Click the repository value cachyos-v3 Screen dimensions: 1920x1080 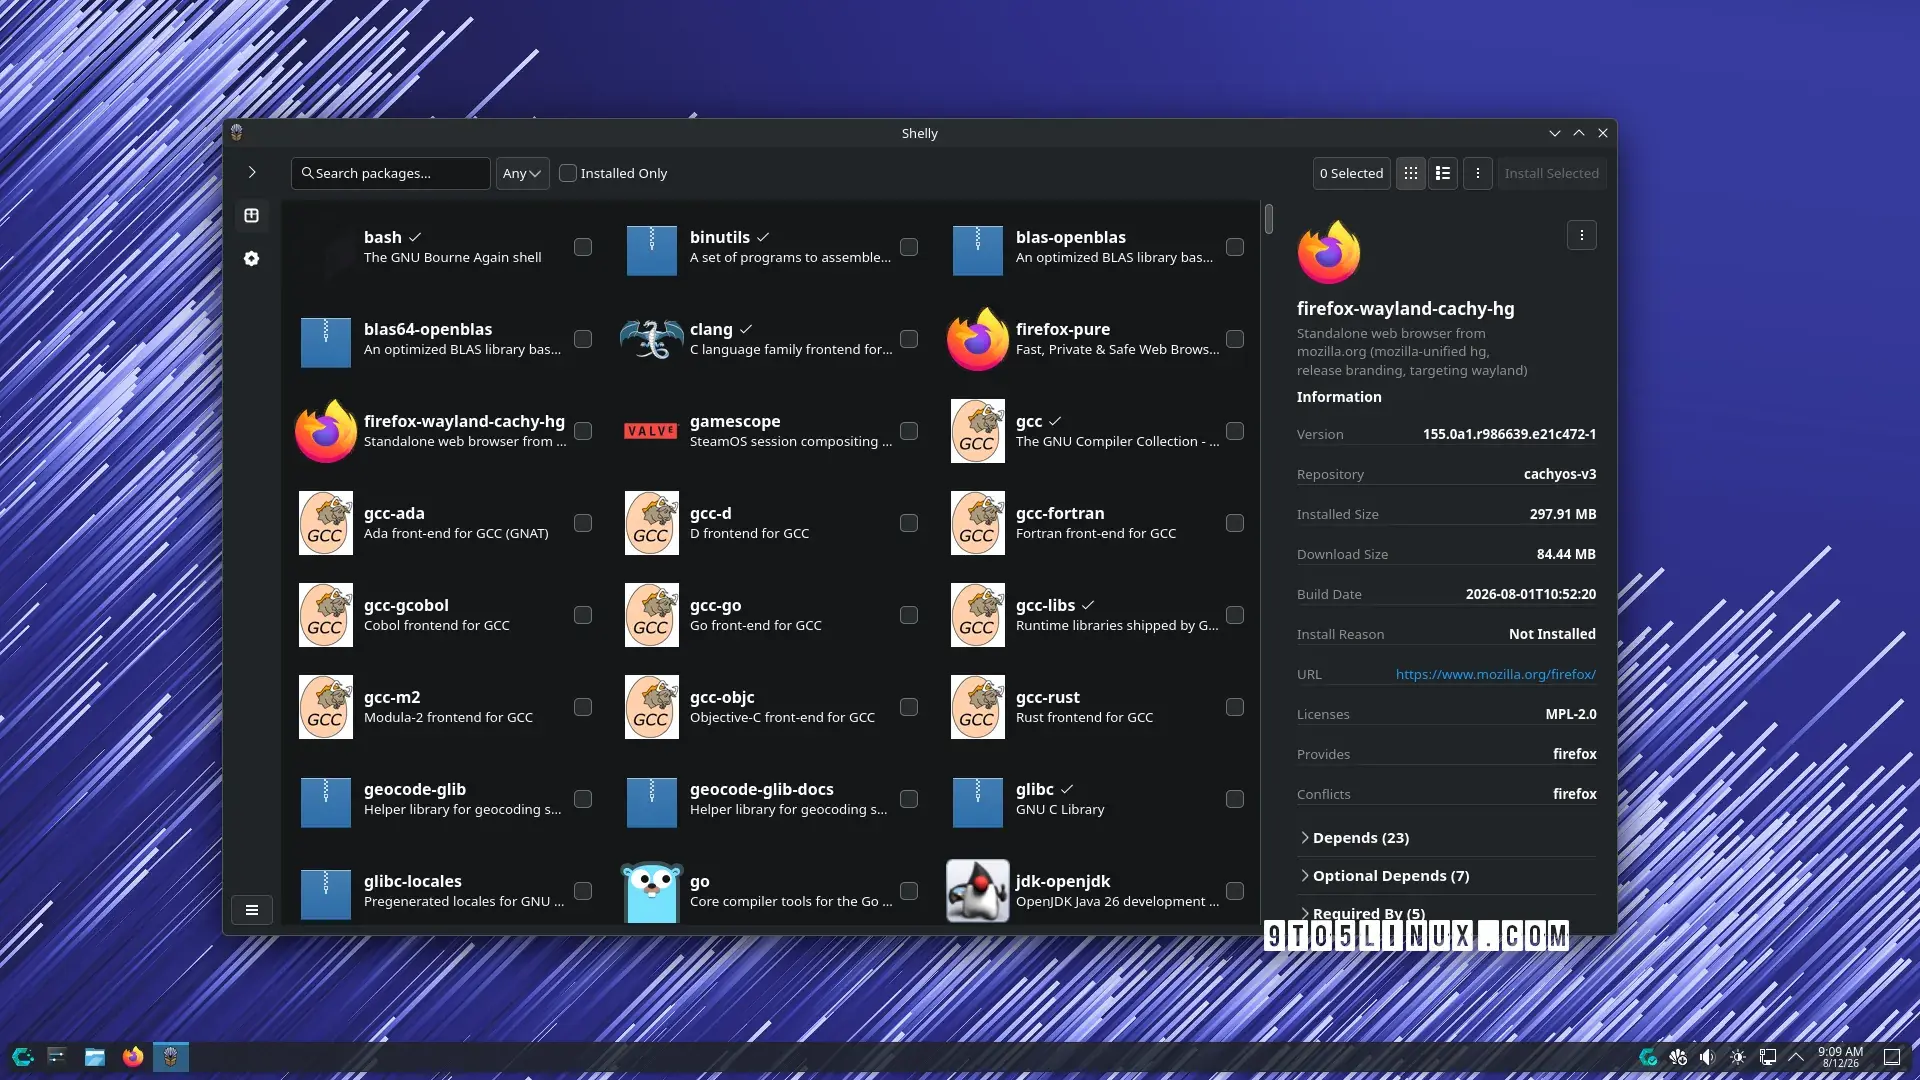pos(1560,474)
